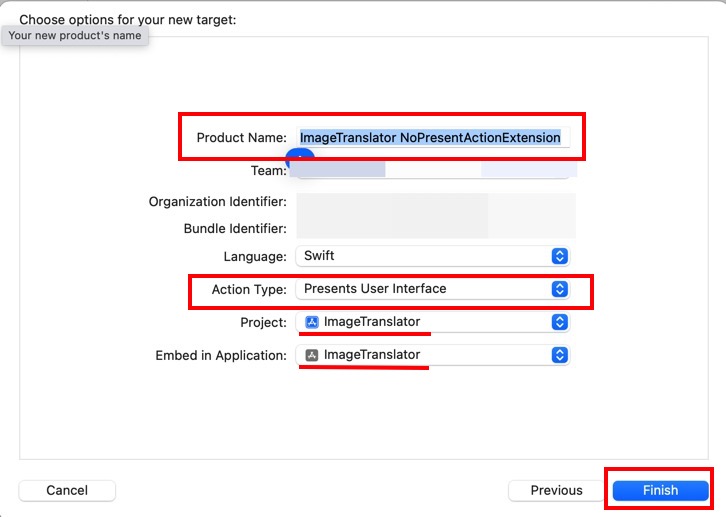
Task: Click the Language popup chevron arrows
Action: [x=560, y=256]
